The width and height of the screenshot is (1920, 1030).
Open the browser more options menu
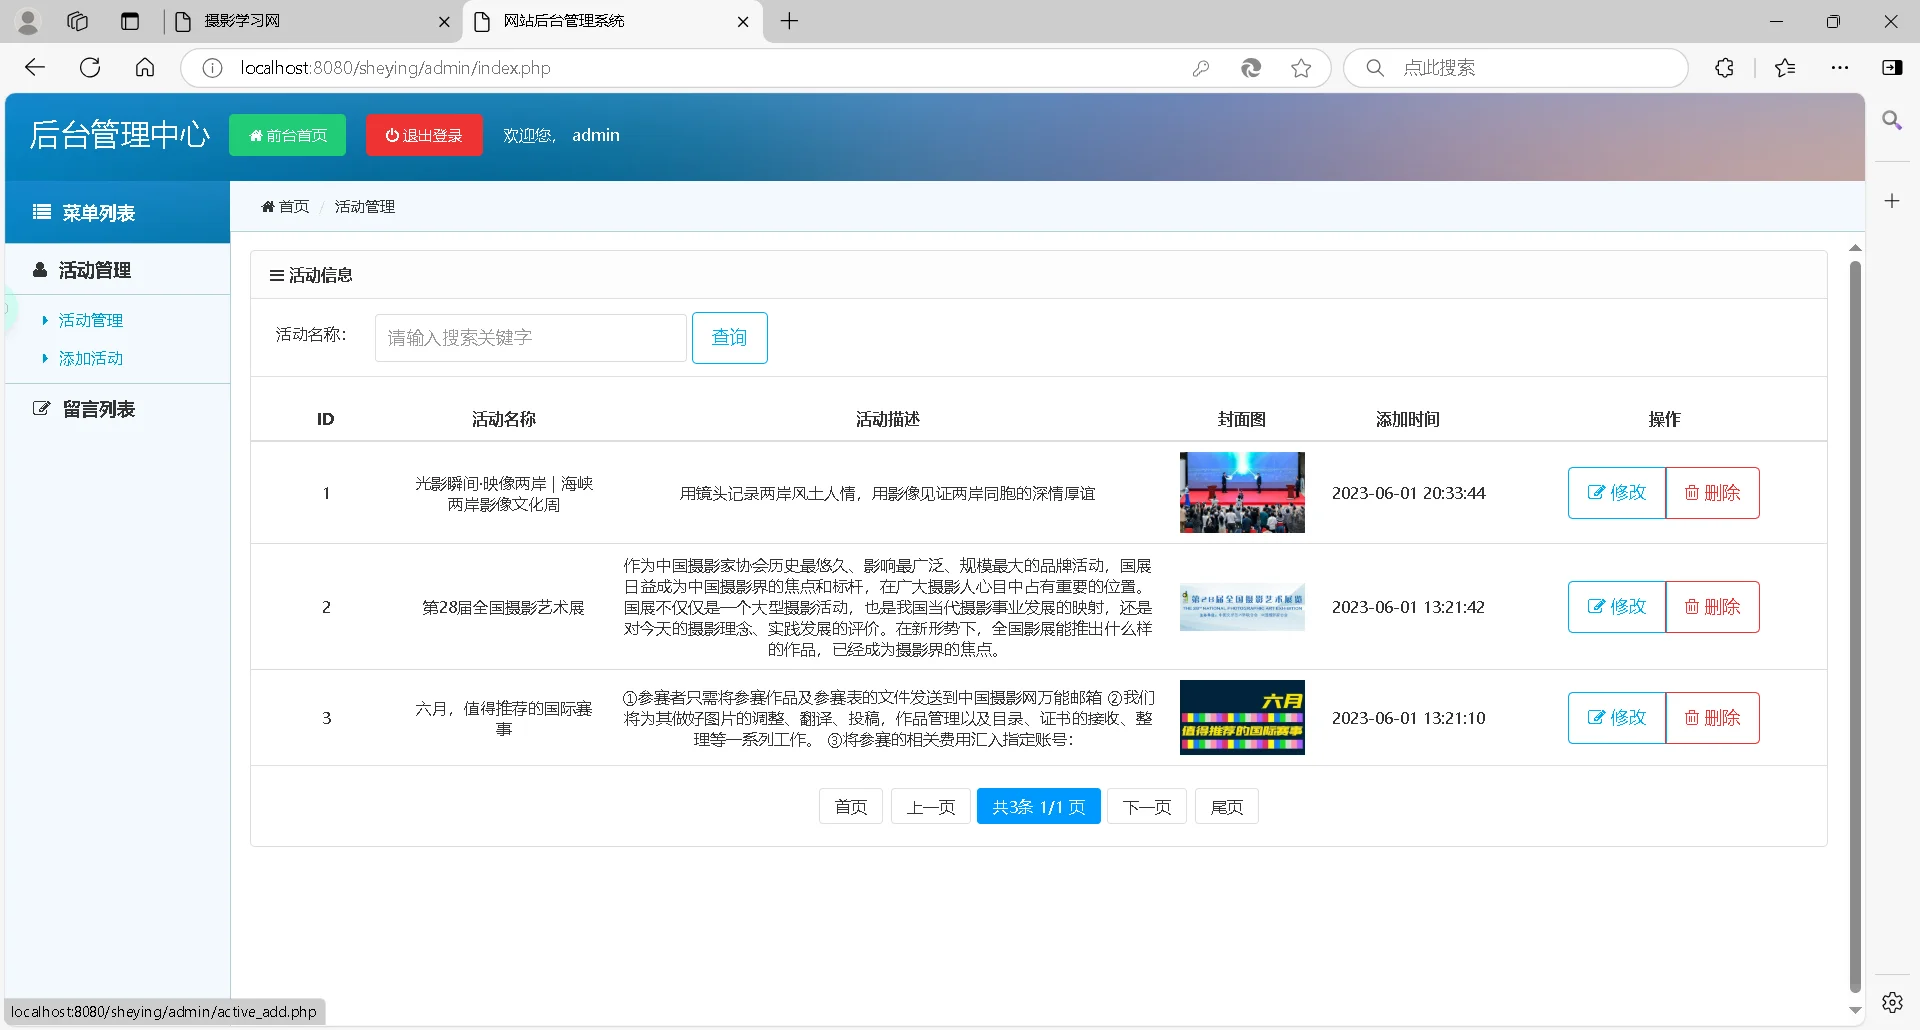1842,67
